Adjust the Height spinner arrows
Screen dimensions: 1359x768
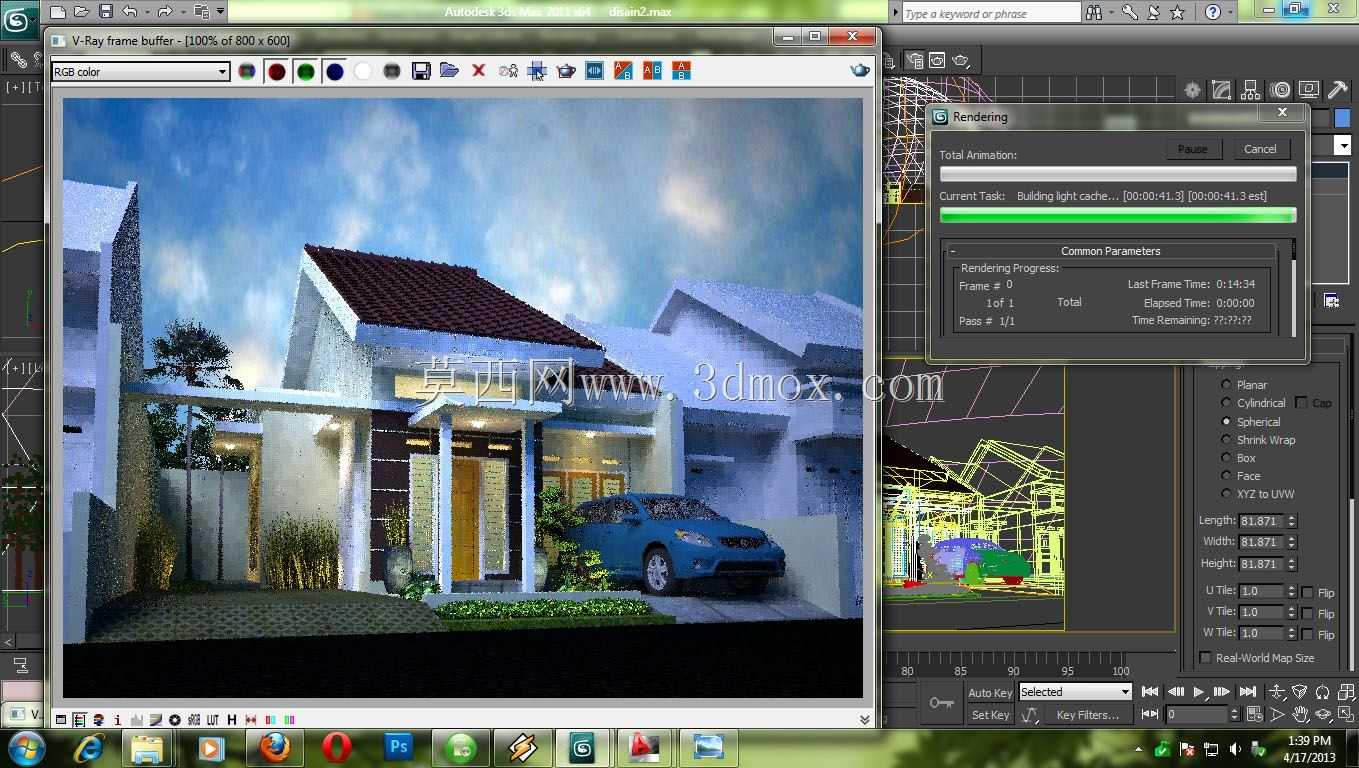pyautogui.click(x=1292, y=564)
